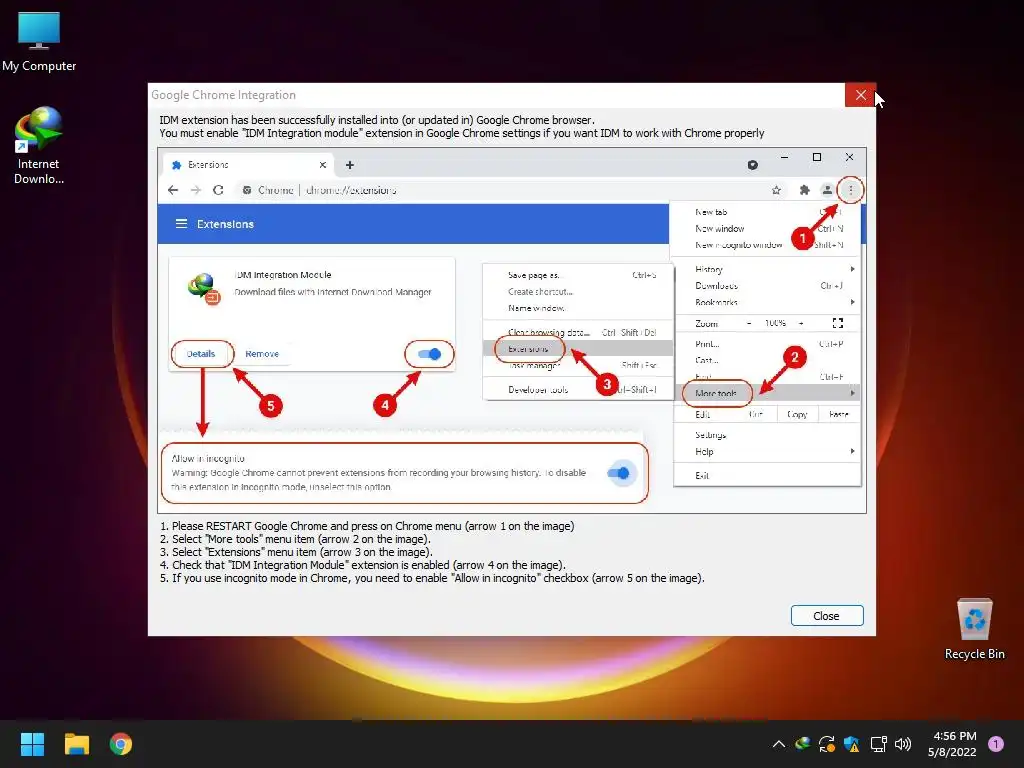Open Google Chrome from the taskbar
Screen dimensions: 1024x768
(x=121, y=744)
